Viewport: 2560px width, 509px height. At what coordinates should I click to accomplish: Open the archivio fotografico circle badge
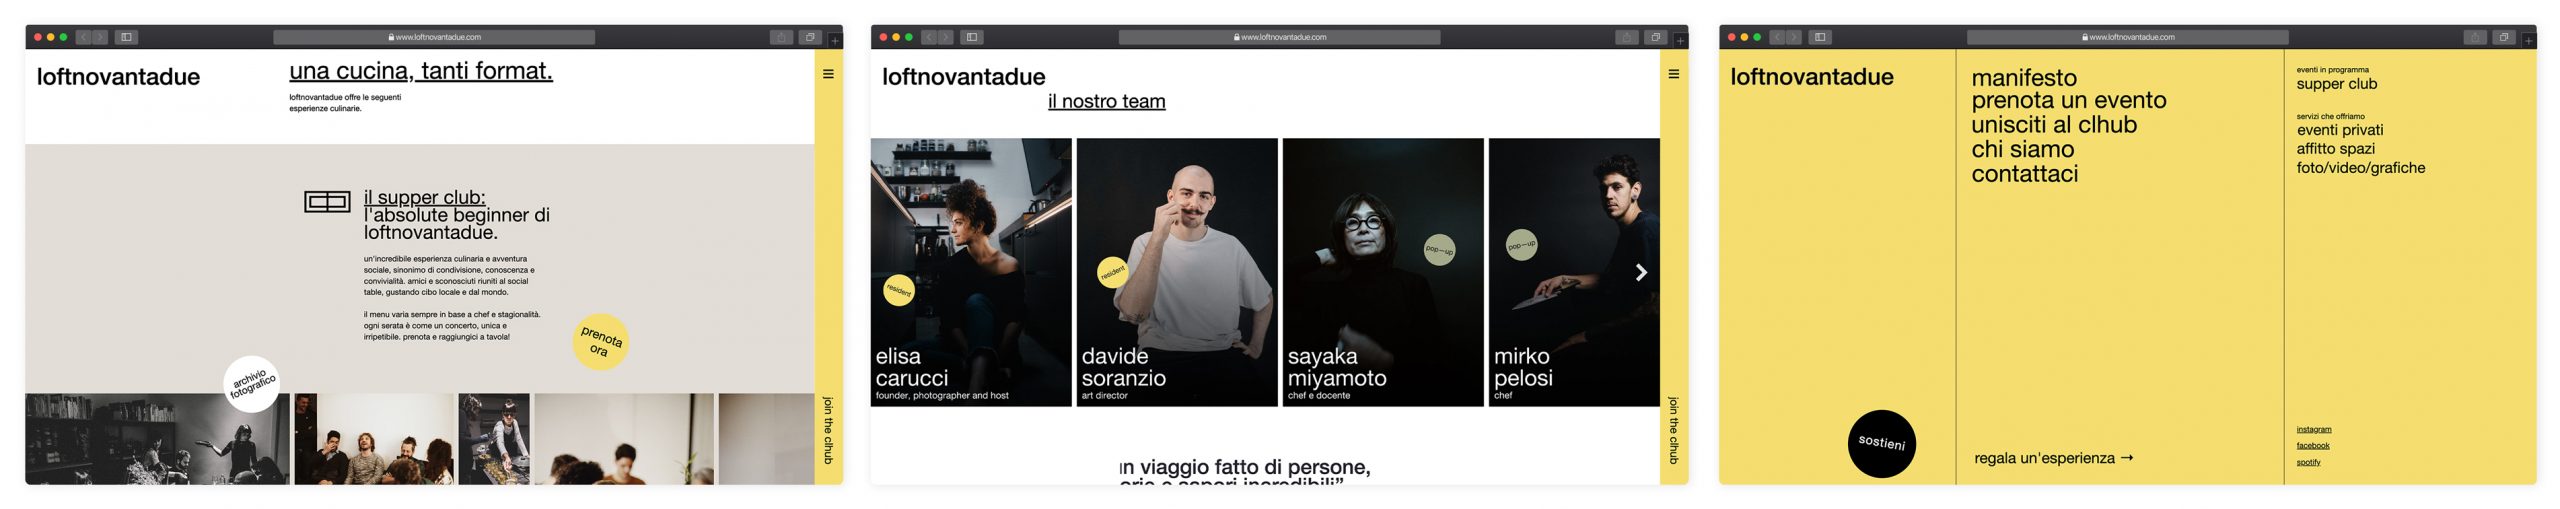(251, 383)
